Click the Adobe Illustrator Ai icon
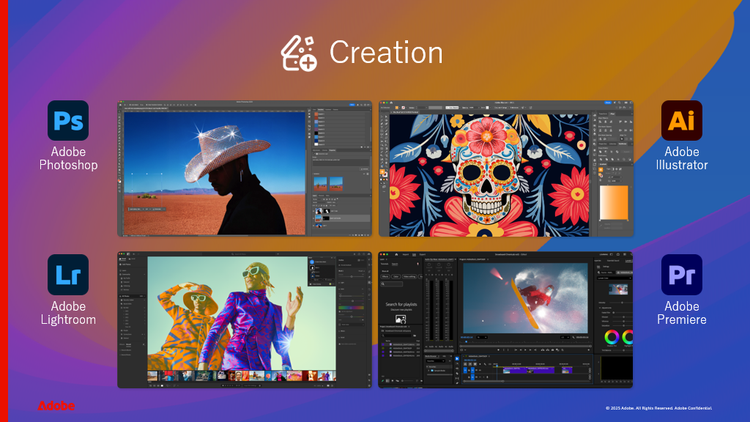750x422 pixels. click(681, 122)
